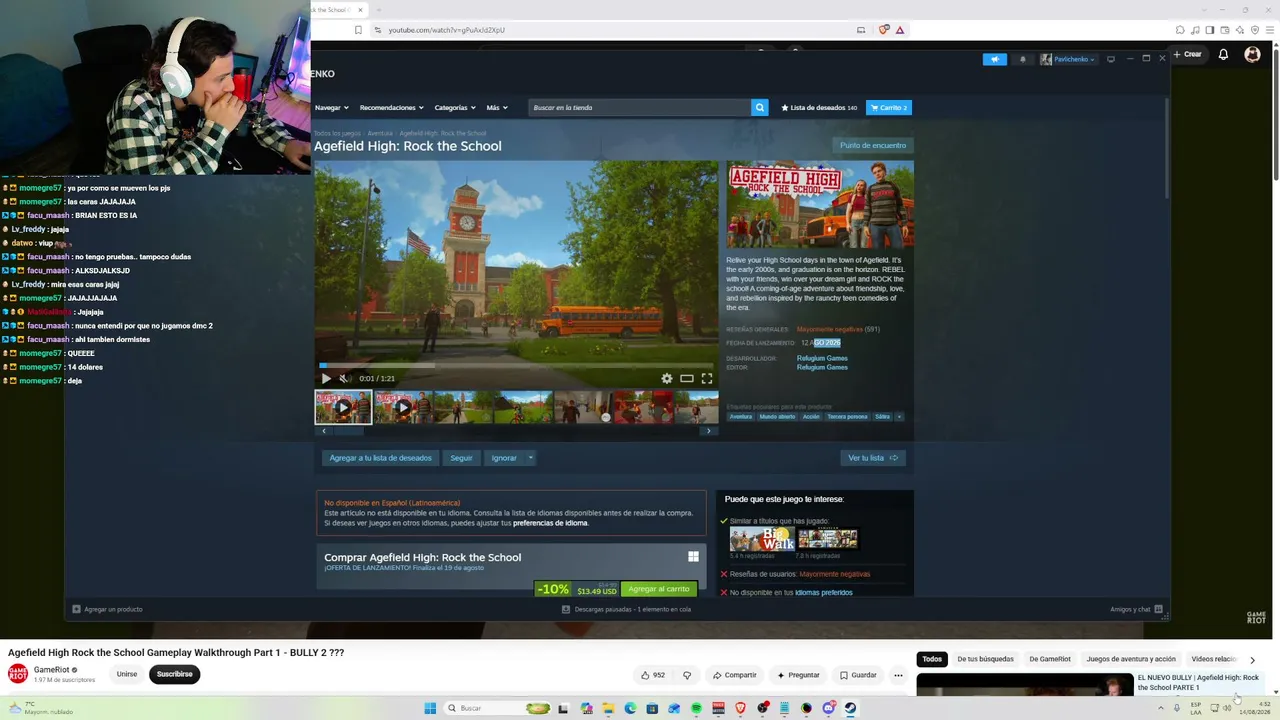The width and height of the screenshot is (1280, 720).
Task: Click the Seguir button
Action: [x=461, y=458]
